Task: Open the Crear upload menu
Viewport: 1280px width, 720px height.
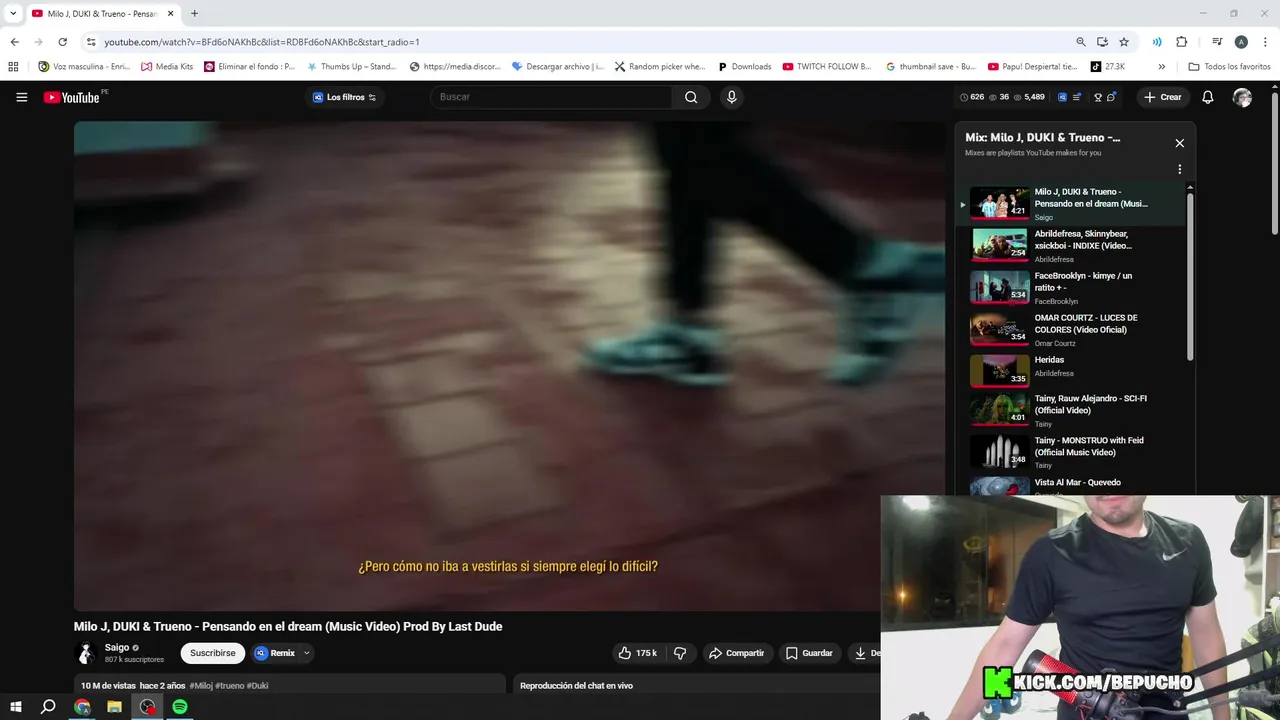Action: pos(1163,97)
